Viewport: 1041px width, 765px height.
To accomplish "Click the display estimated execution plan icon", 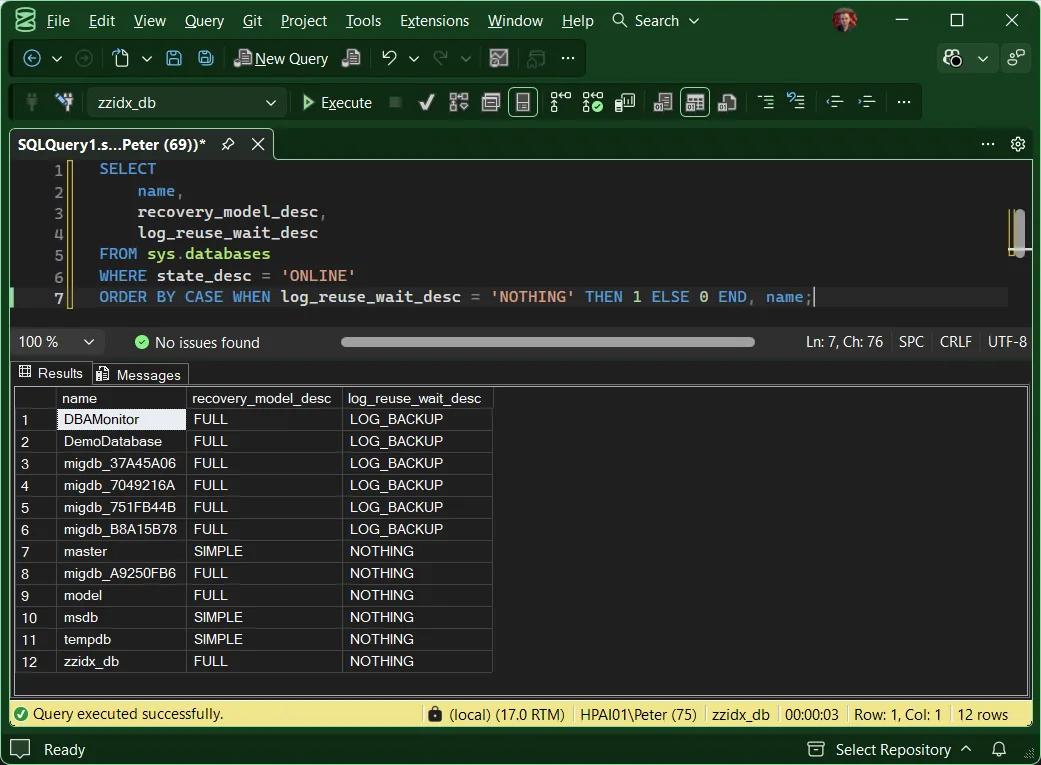I will pyautogui.click(x=459, y=102).
